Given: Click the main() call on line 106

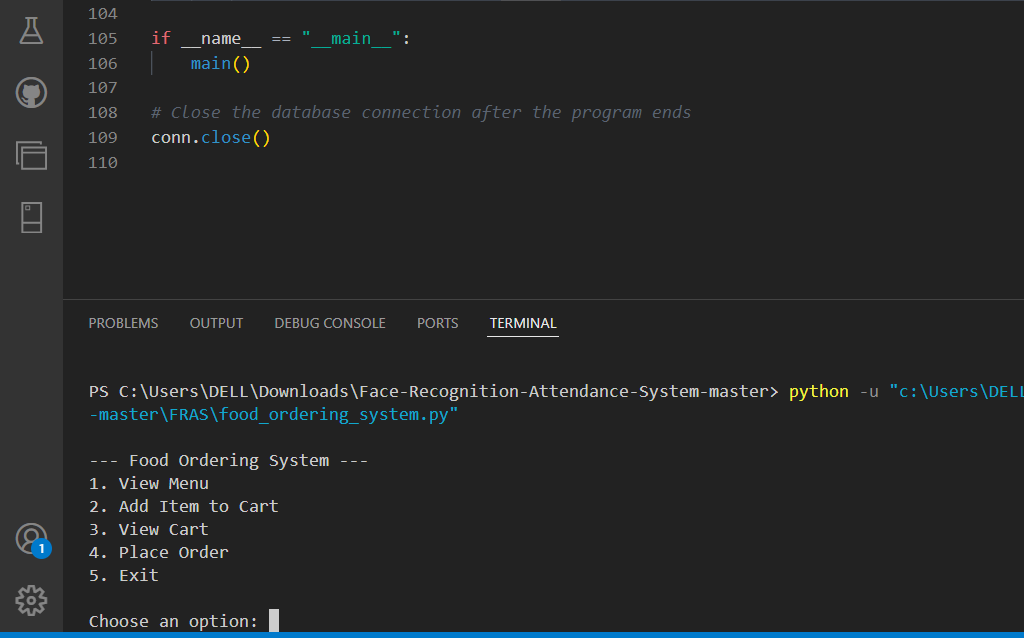Looking at the screenshot, I should (221, 63).
